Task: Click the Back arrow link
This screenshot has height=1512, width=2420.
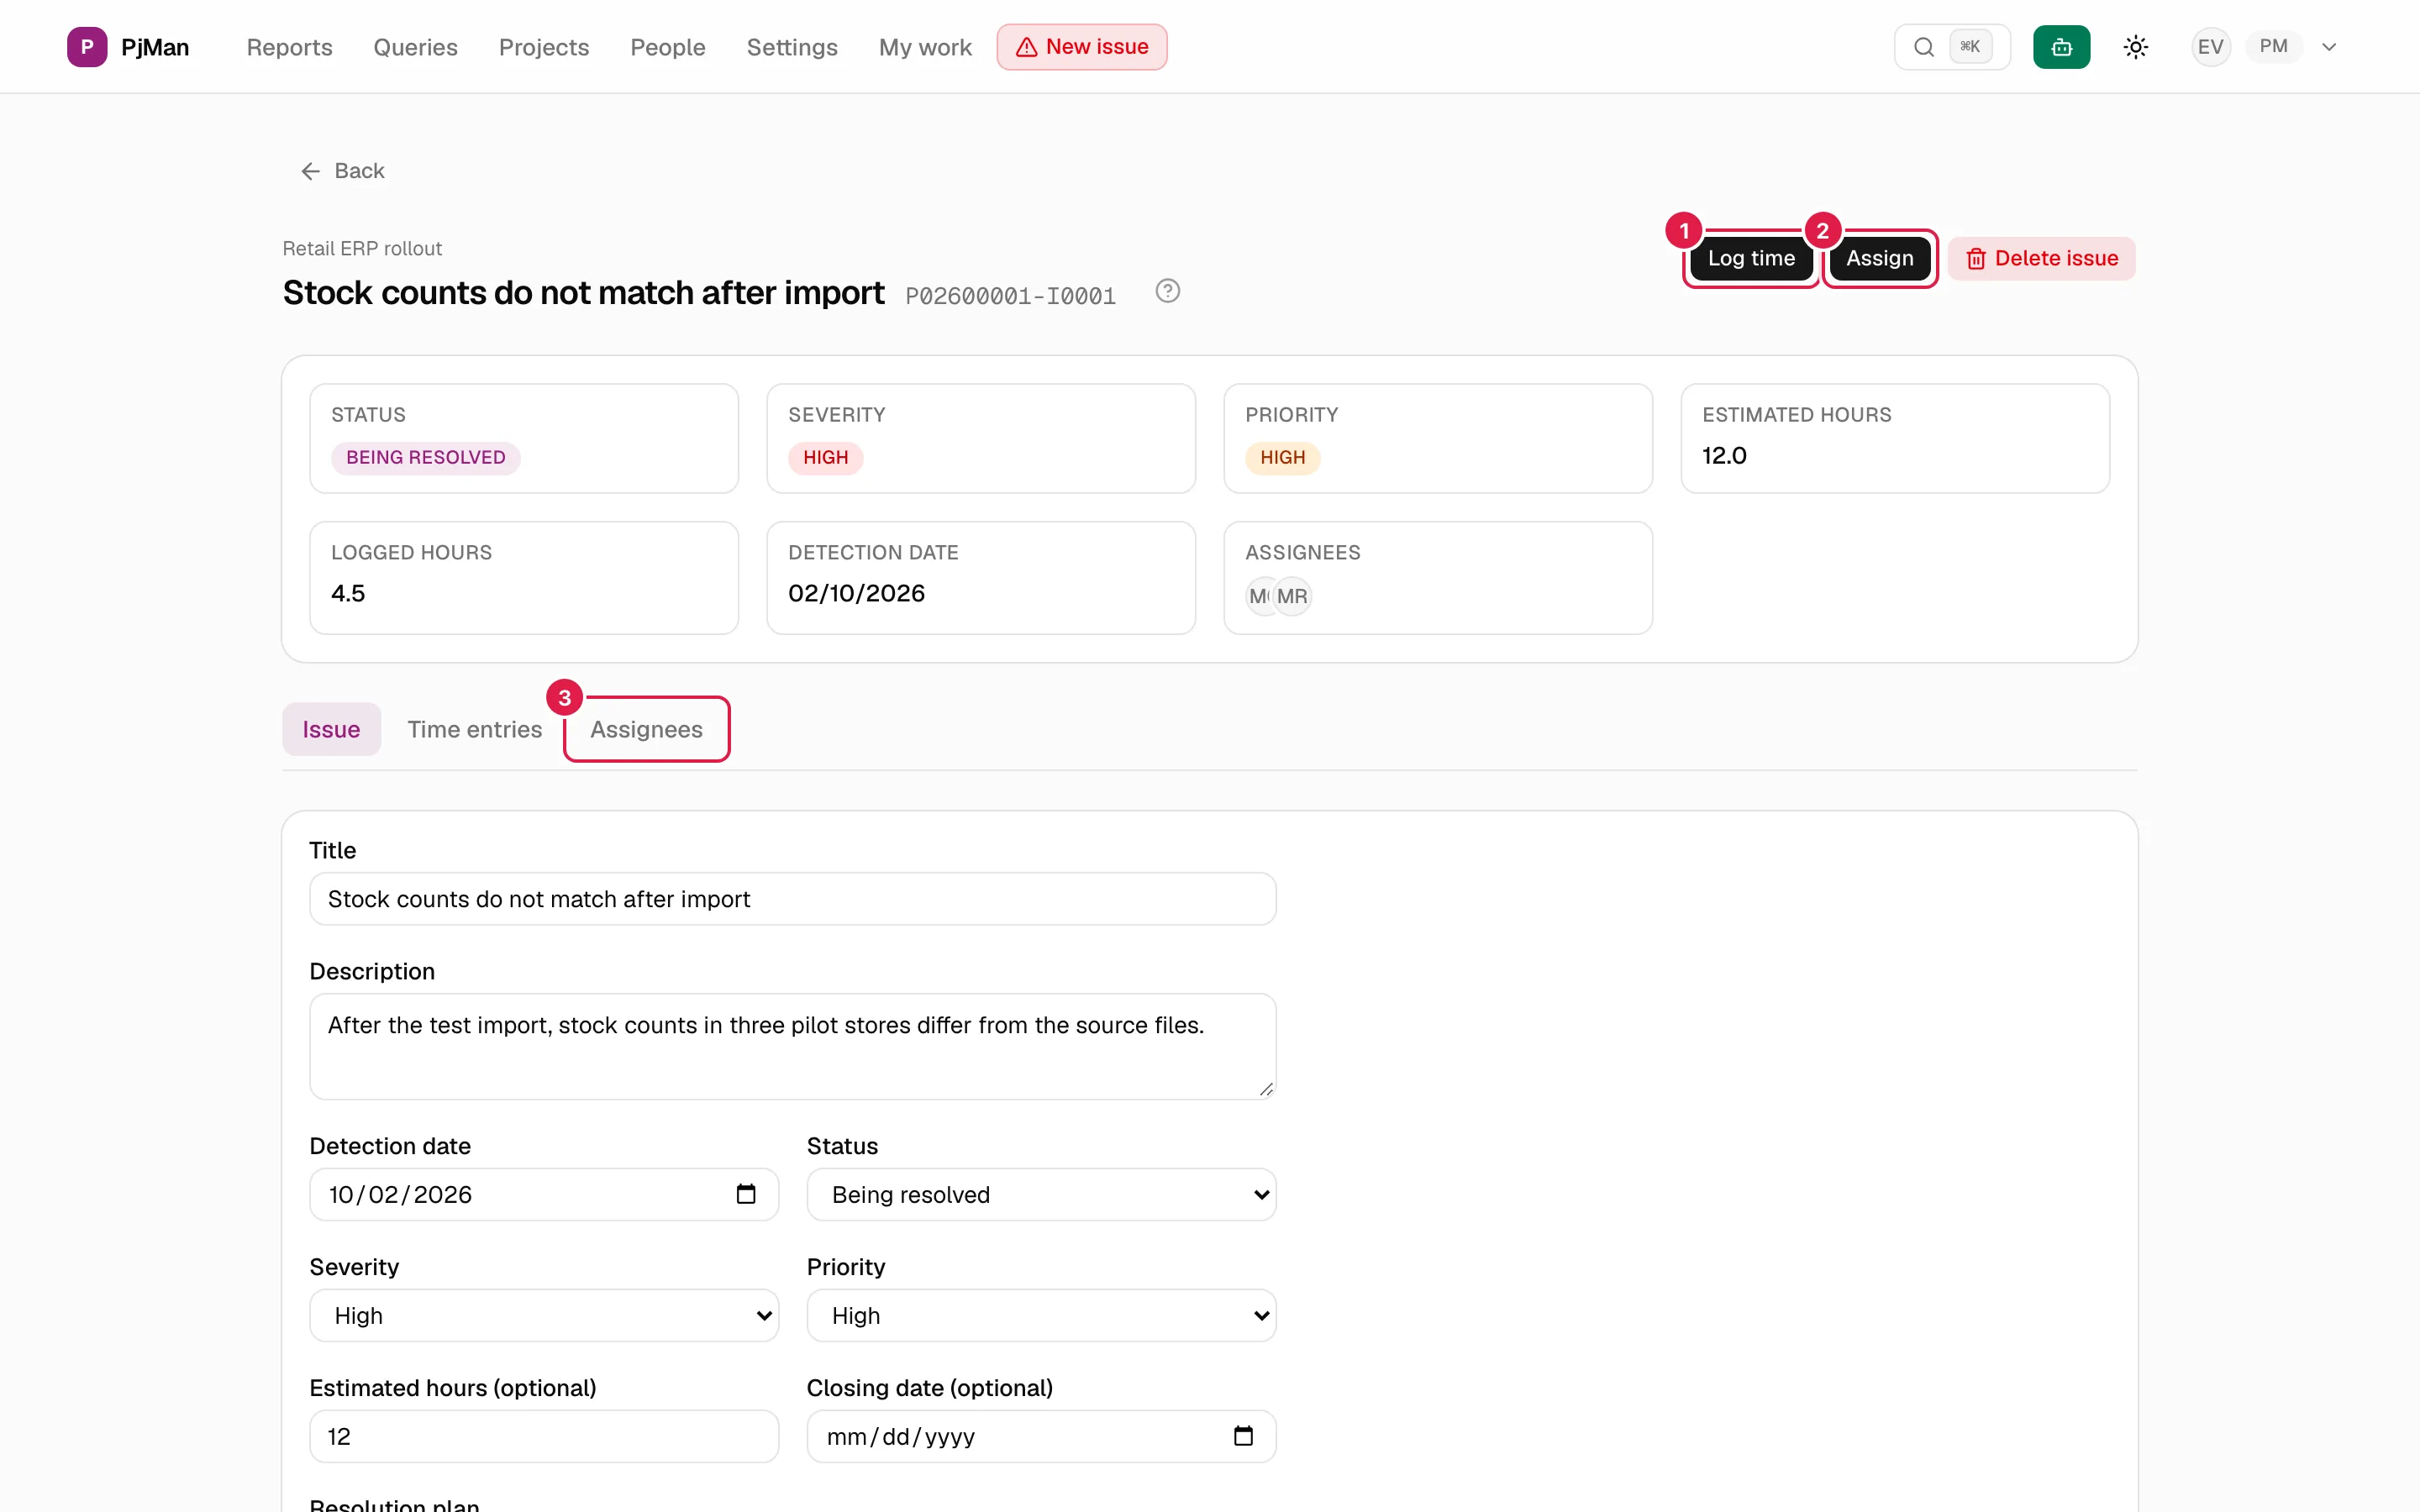Action: 342,171
